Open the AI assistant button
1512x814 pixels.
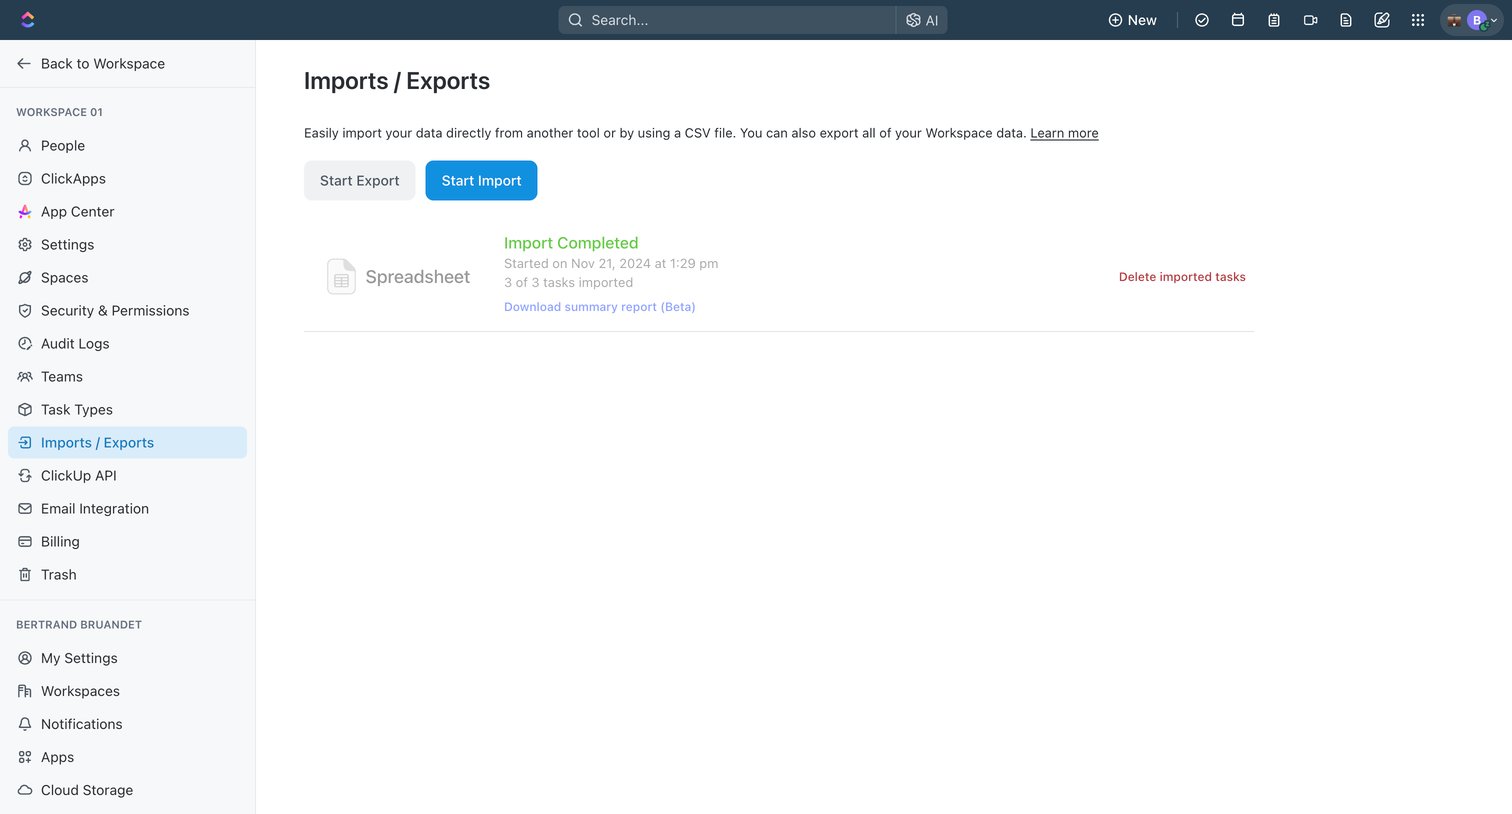pyautogui.click(x=922, y=20)
